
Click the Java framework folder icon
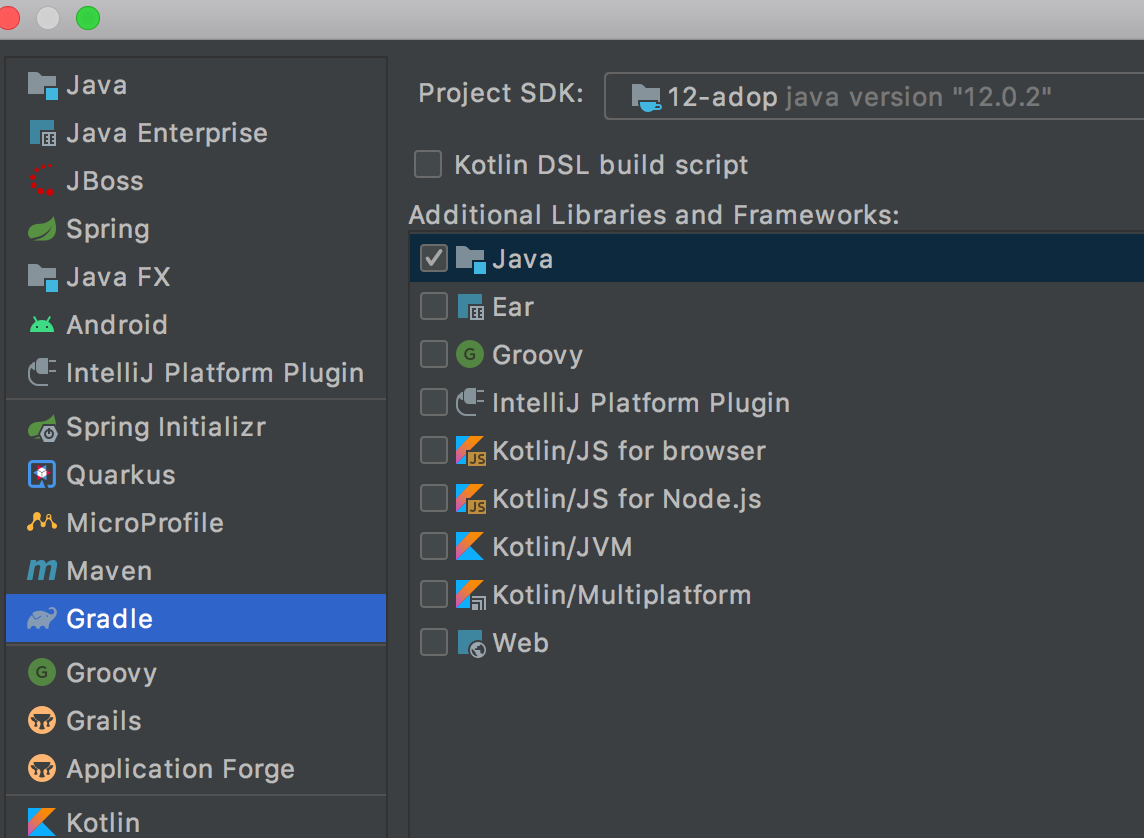coord(471,259)
